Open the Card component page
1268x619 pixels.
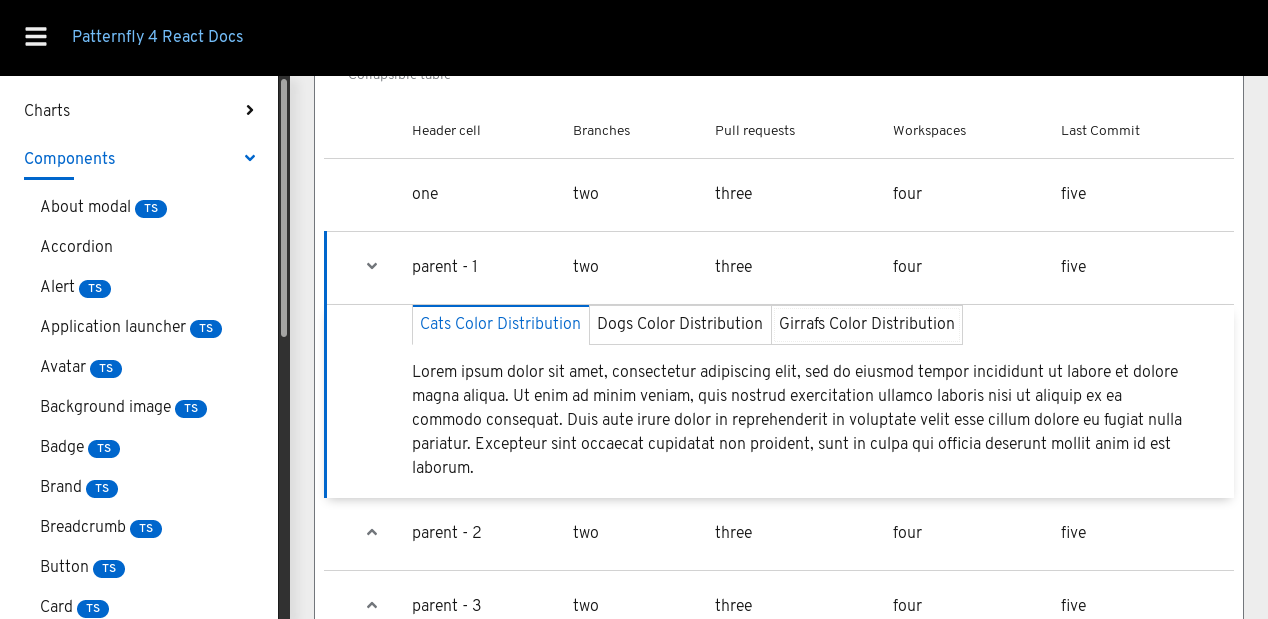58,607
